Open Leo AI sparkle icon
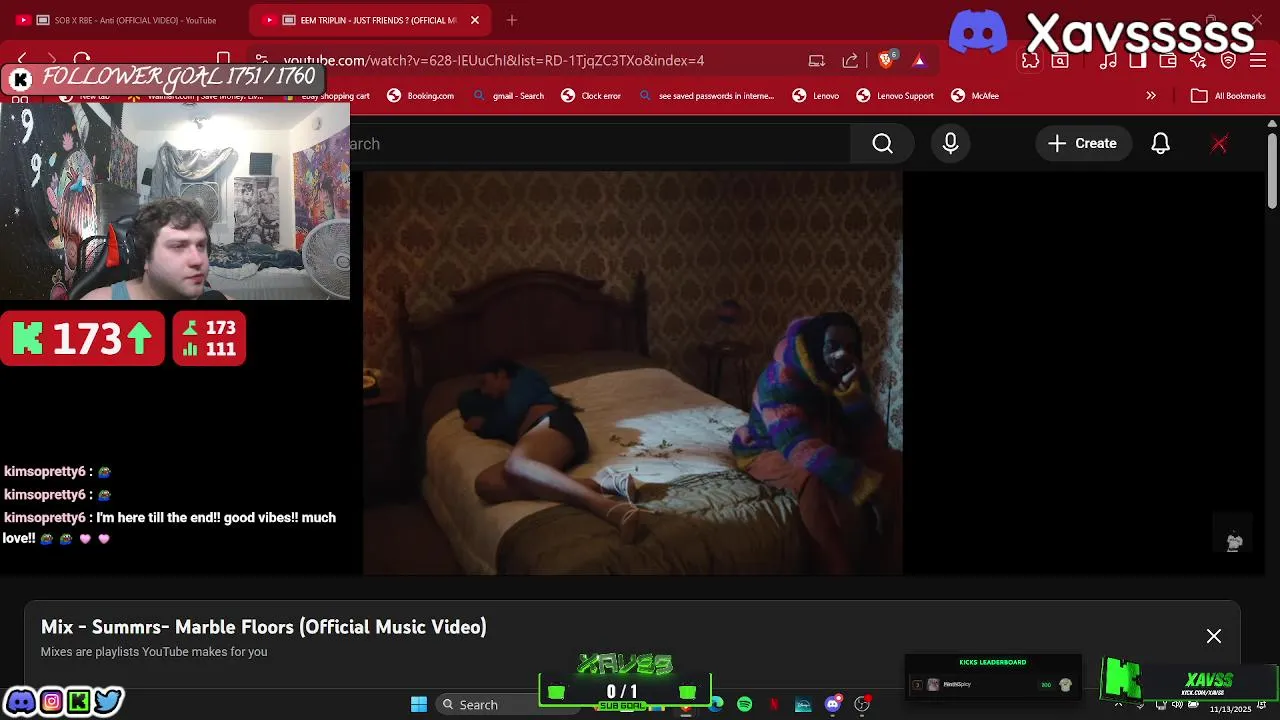The width and height of the screenshot is (1280, 720). 1198,61
